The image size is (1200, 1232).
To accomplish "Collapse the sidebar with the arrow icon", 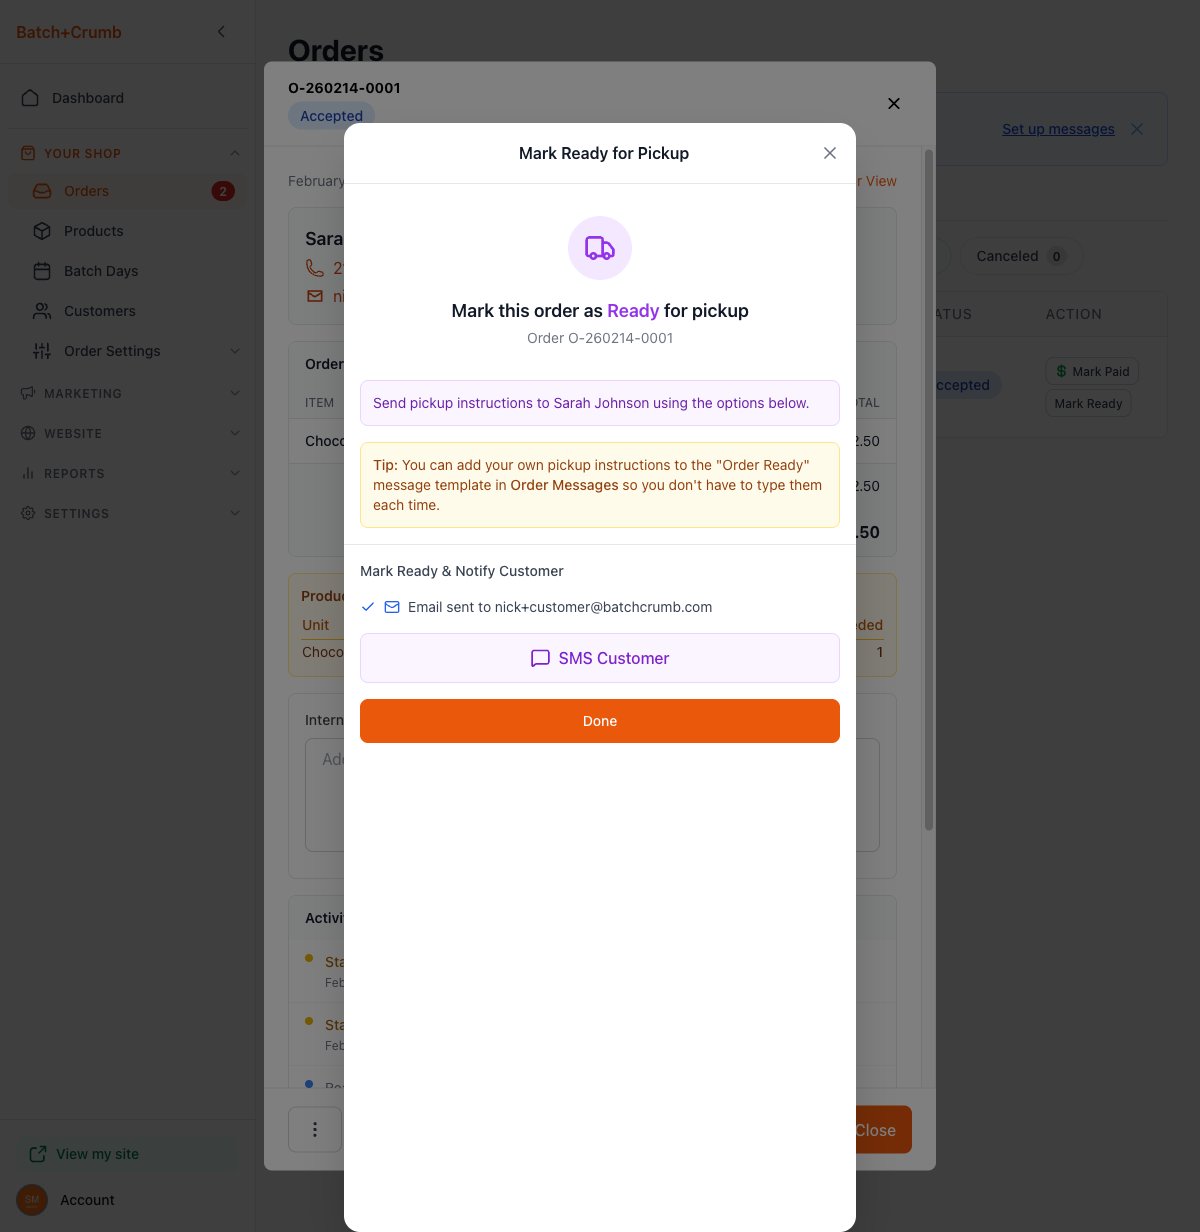I will (221, 32).
